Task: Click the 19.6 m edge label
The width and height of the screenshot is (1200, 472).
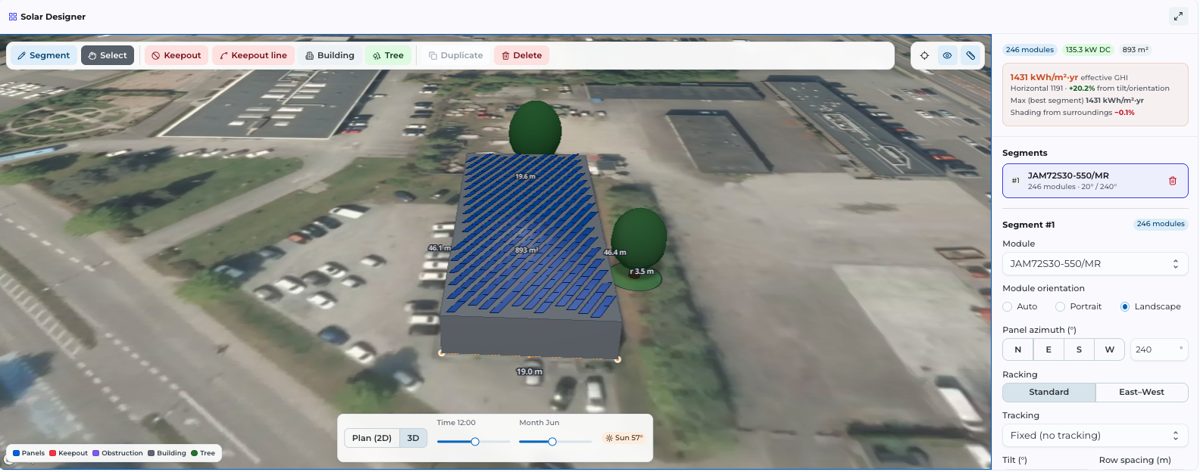Action: coord(526,176)
